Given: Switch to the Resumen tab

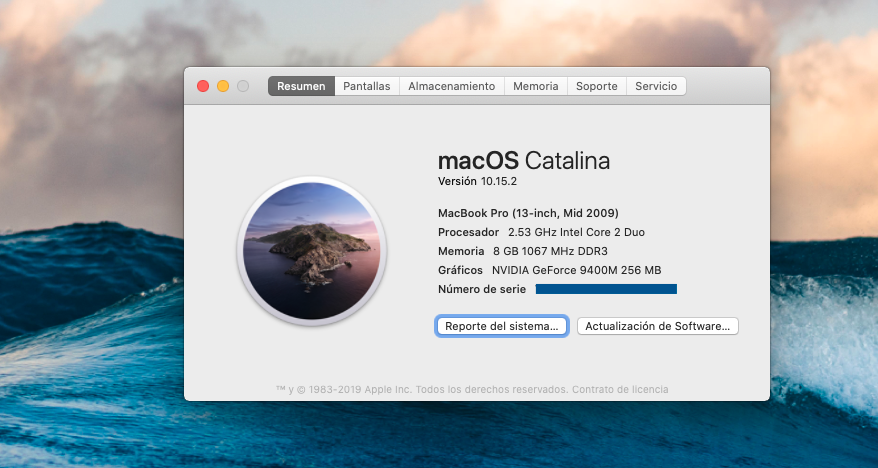Looking at the screenshot, I should tap(301, 86).
